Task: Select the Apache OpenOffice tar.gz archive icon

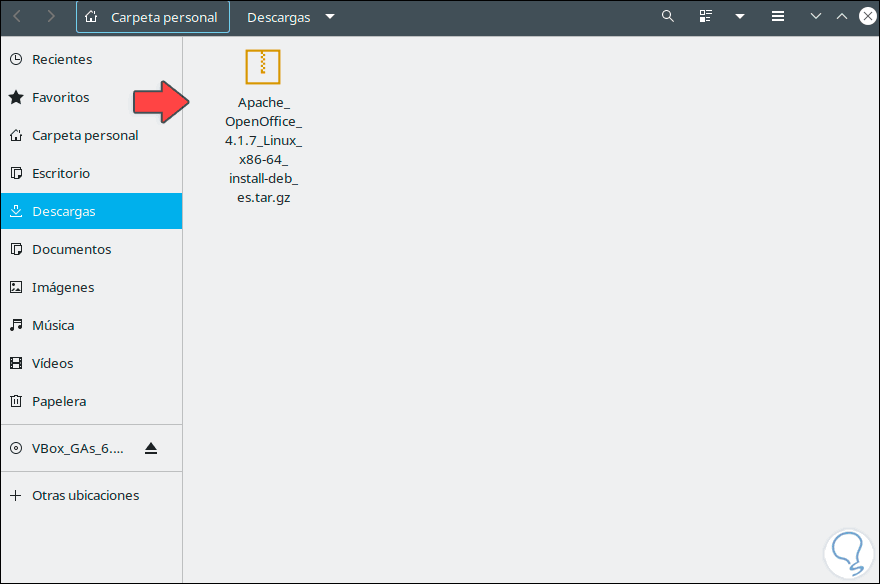Action: (x=263, y=67)
